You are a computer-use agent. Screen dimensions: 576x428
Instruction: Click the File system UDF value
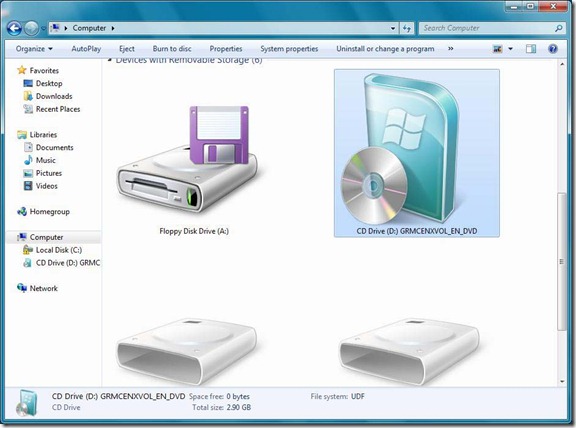pyautogui.click(x=357, y=396)
